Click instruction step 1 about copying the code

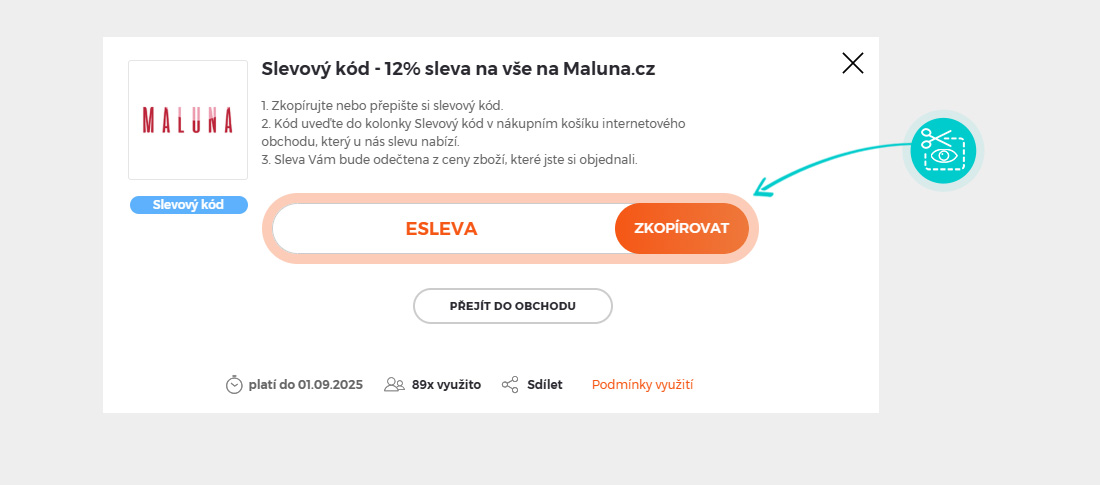pyautogui.click(x=382, y=105)
